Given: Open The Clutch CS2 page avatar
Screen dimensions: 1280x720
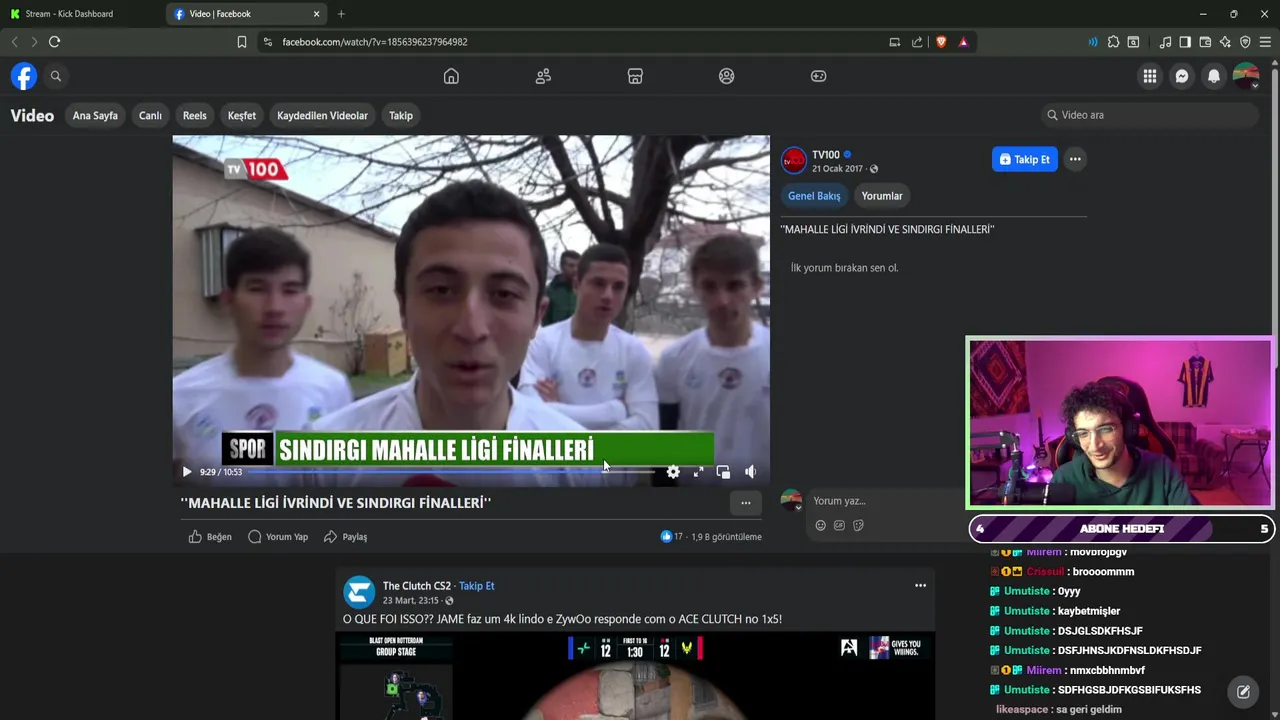Looking at the screenshot, I should [359, 592].
